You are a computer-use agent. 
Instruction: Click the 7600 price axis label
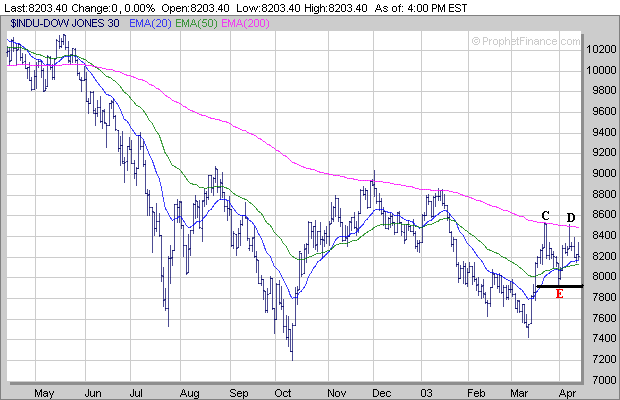click(604, 318)
